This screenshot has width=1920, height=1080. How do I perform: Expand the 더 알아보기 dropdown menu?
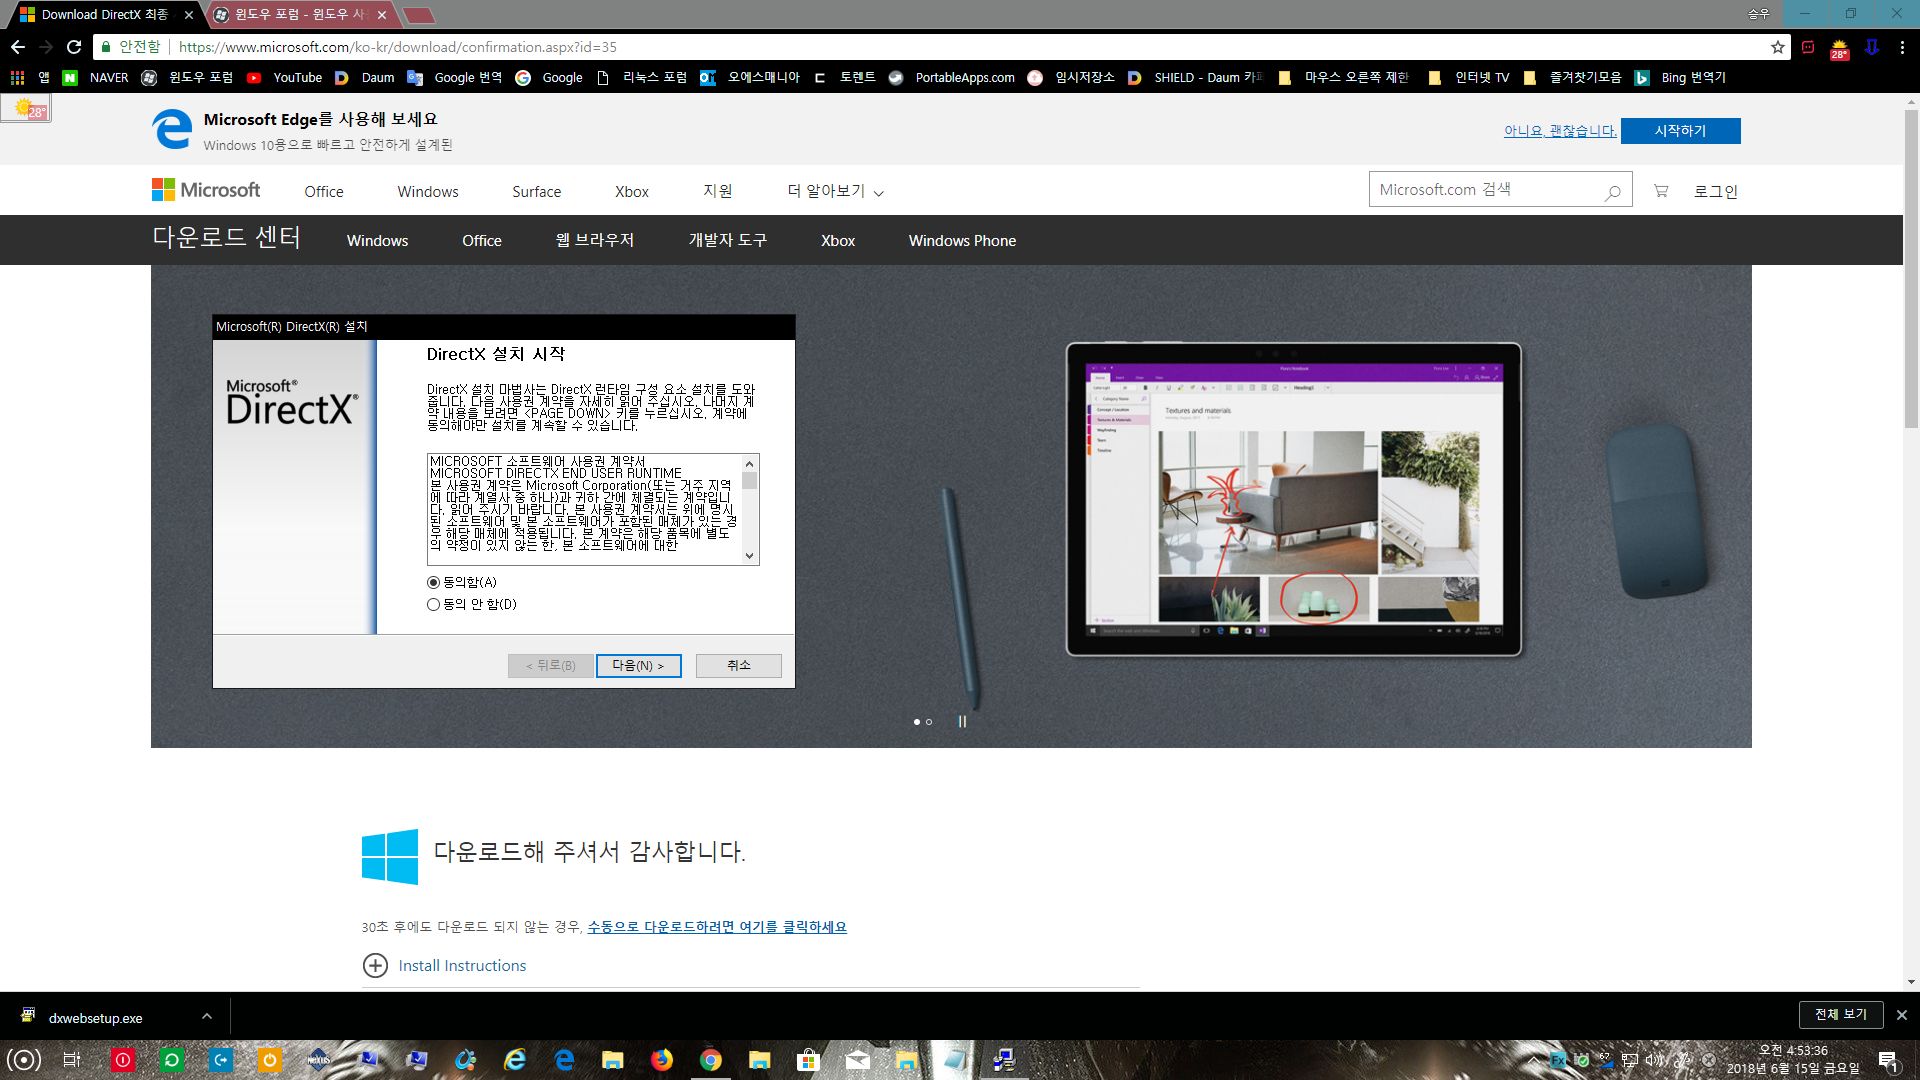pyautogui.click(x=835, y=191)
